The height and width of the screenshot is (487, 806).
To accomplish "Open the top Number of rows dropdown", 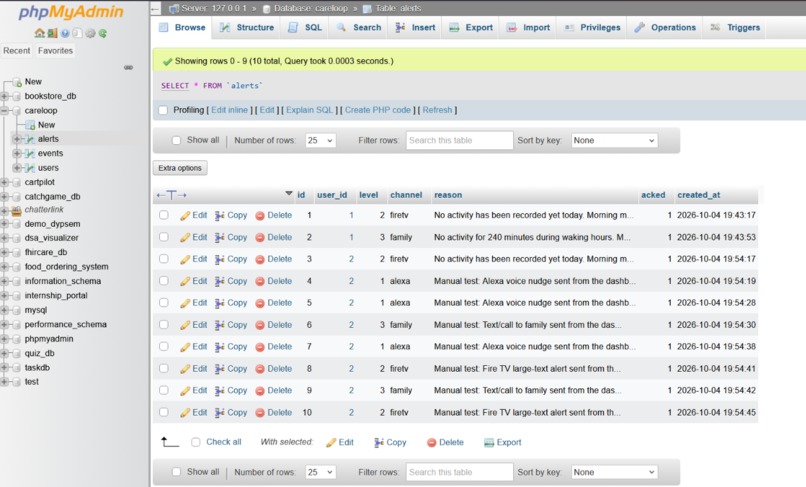I will pyautogui.click(x=320, y=140).
